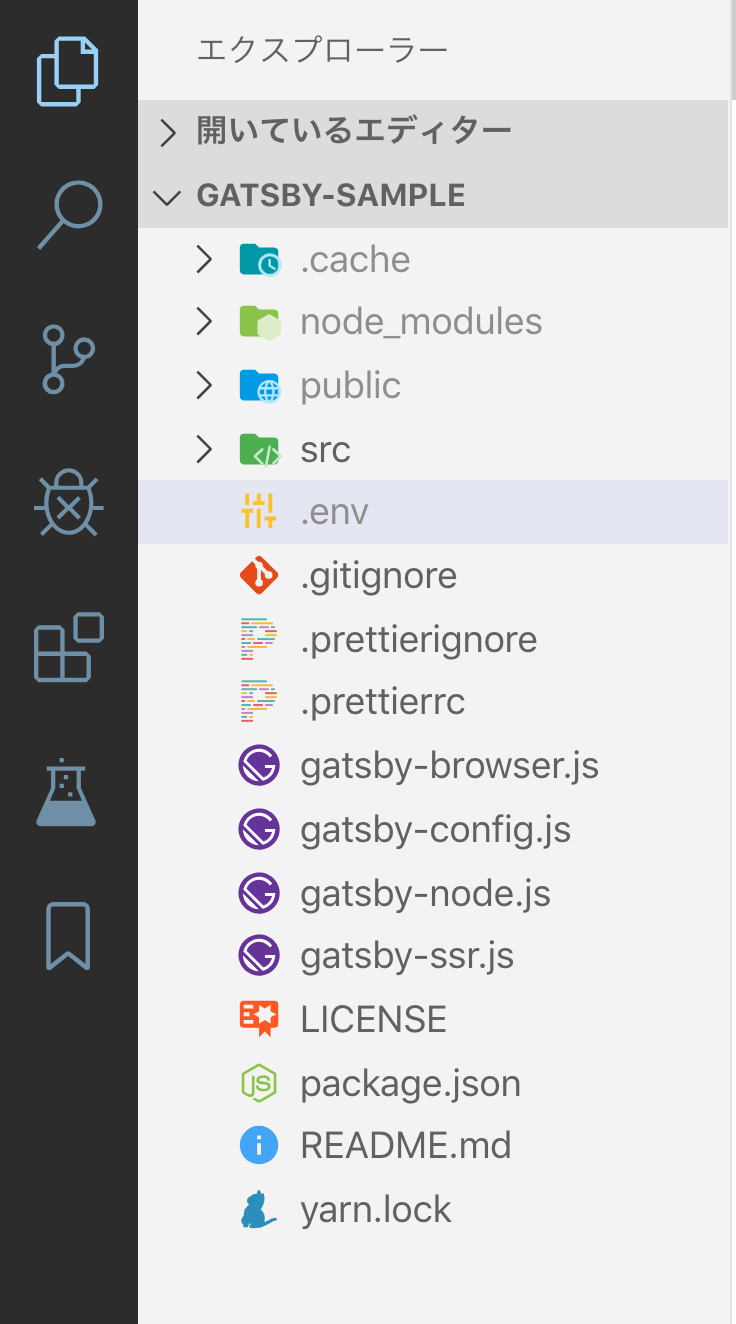Click the .prettierrc file icon
Viewport: 736px width, 1324px height.
(258, 702)
